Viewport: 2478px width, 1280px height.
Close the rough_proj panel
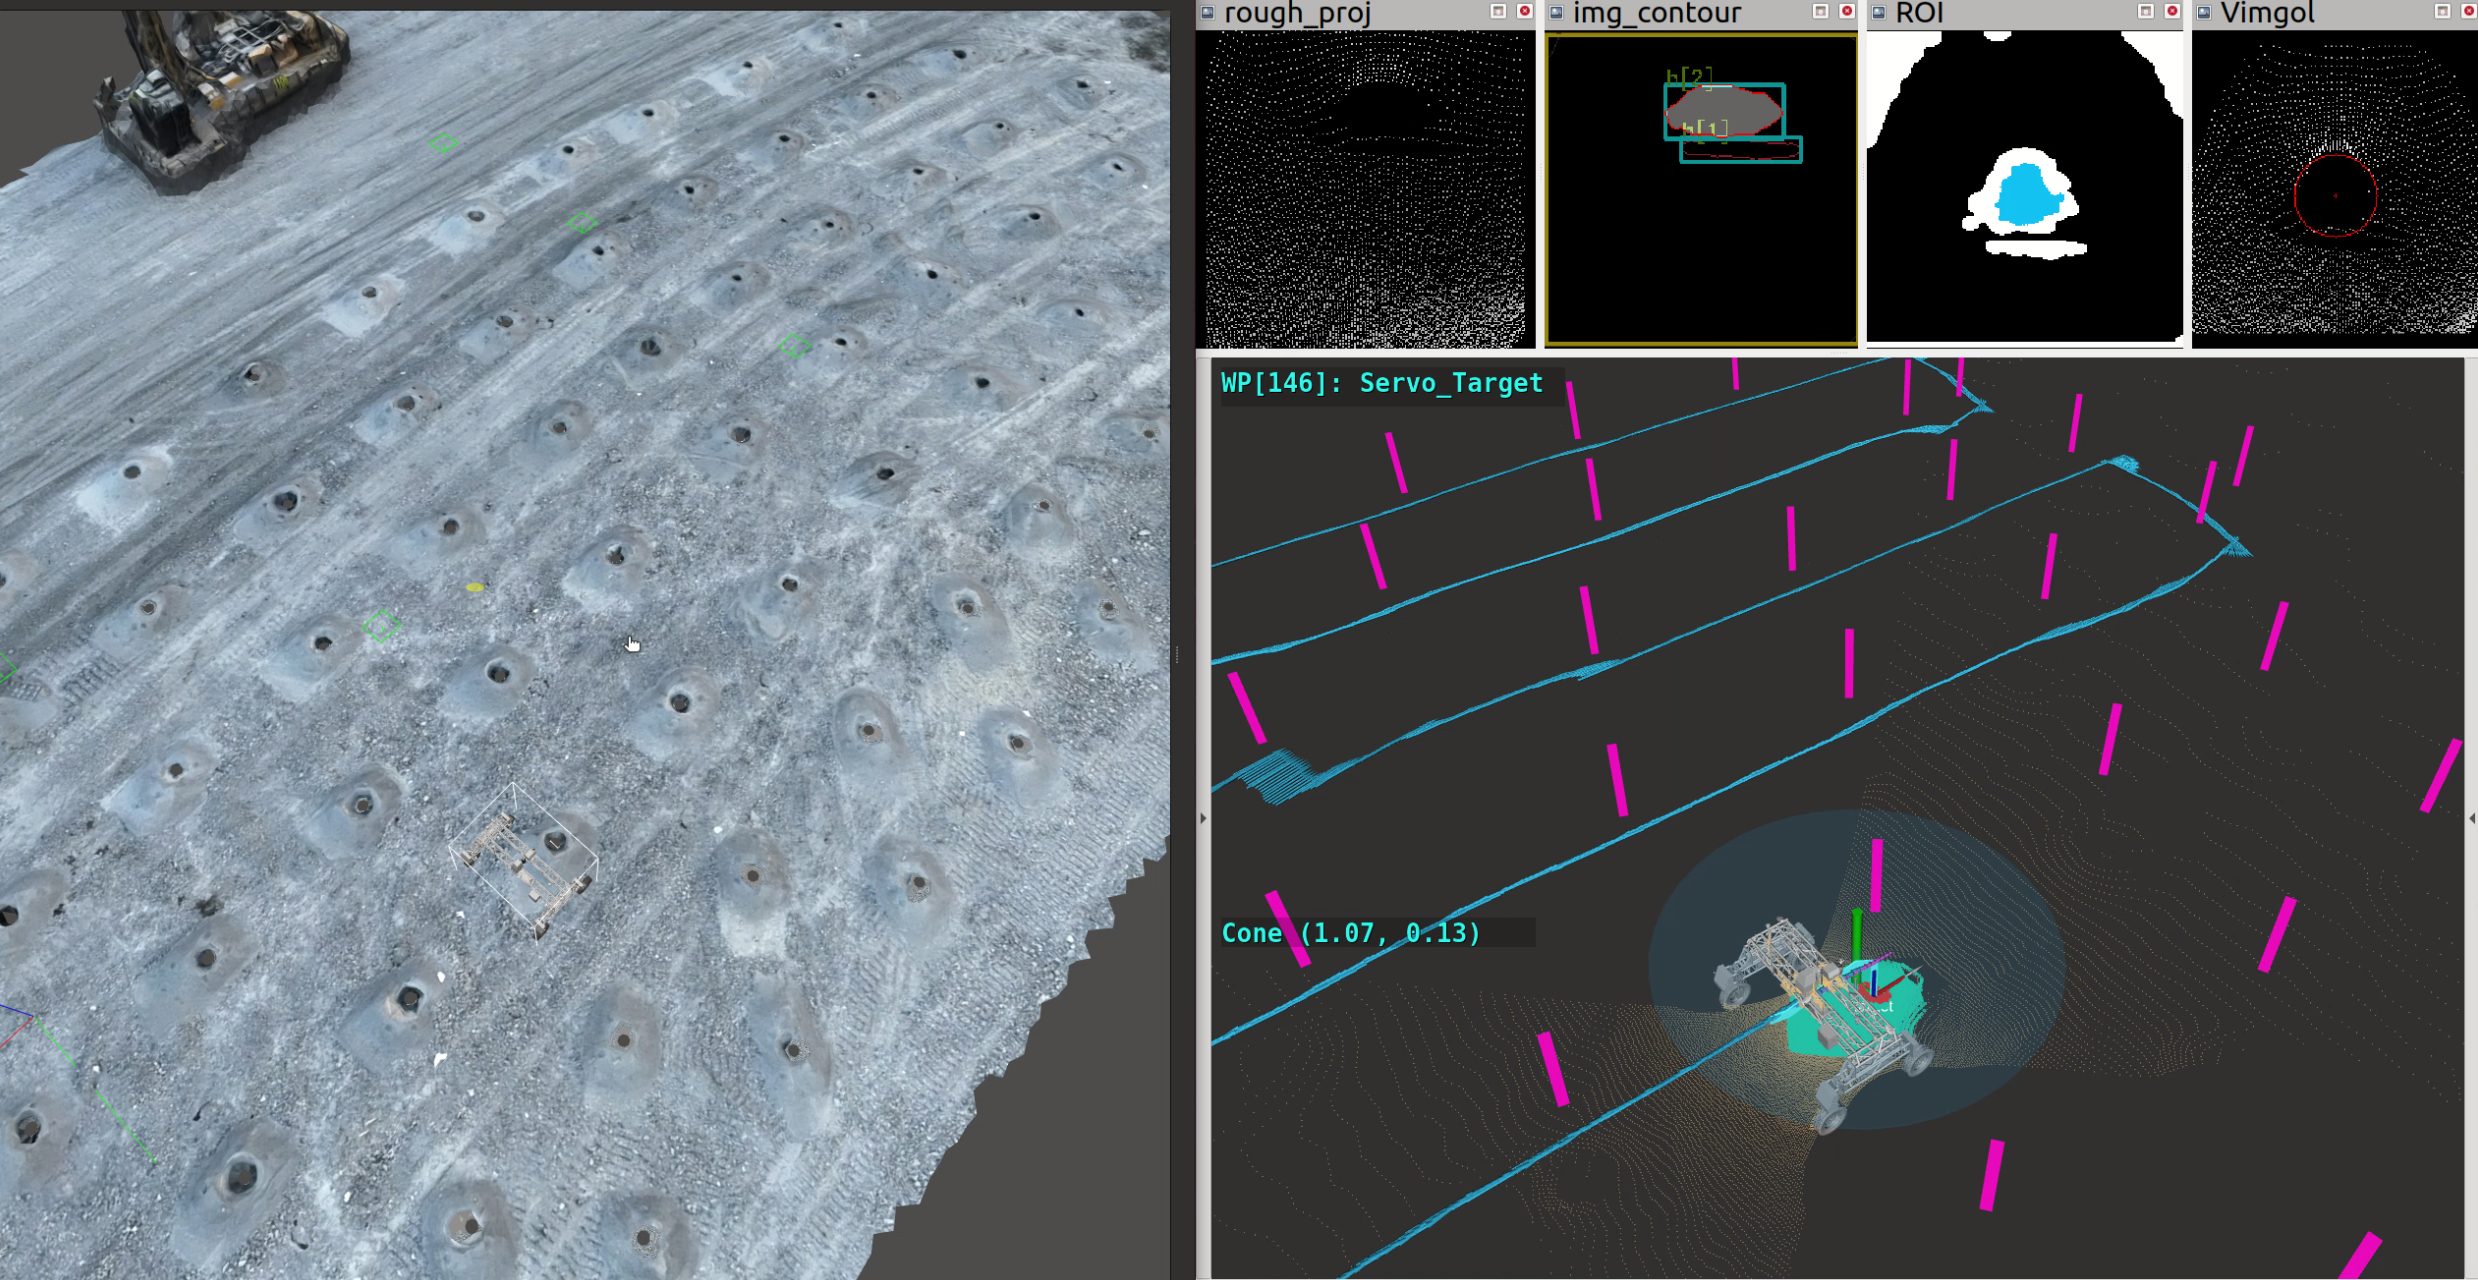click(1524, 11)
